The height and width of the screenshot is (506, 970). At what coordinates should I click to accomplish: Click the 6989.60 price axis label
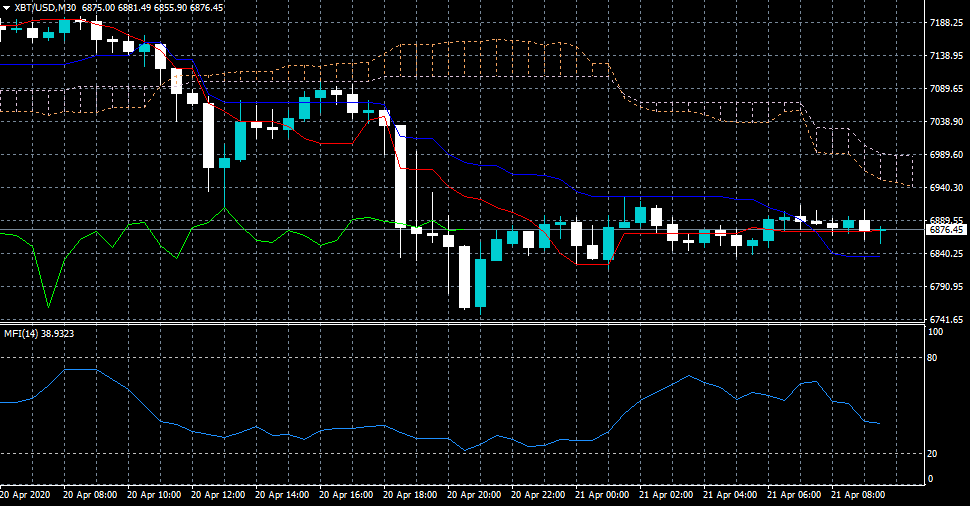tap(946, 155)
